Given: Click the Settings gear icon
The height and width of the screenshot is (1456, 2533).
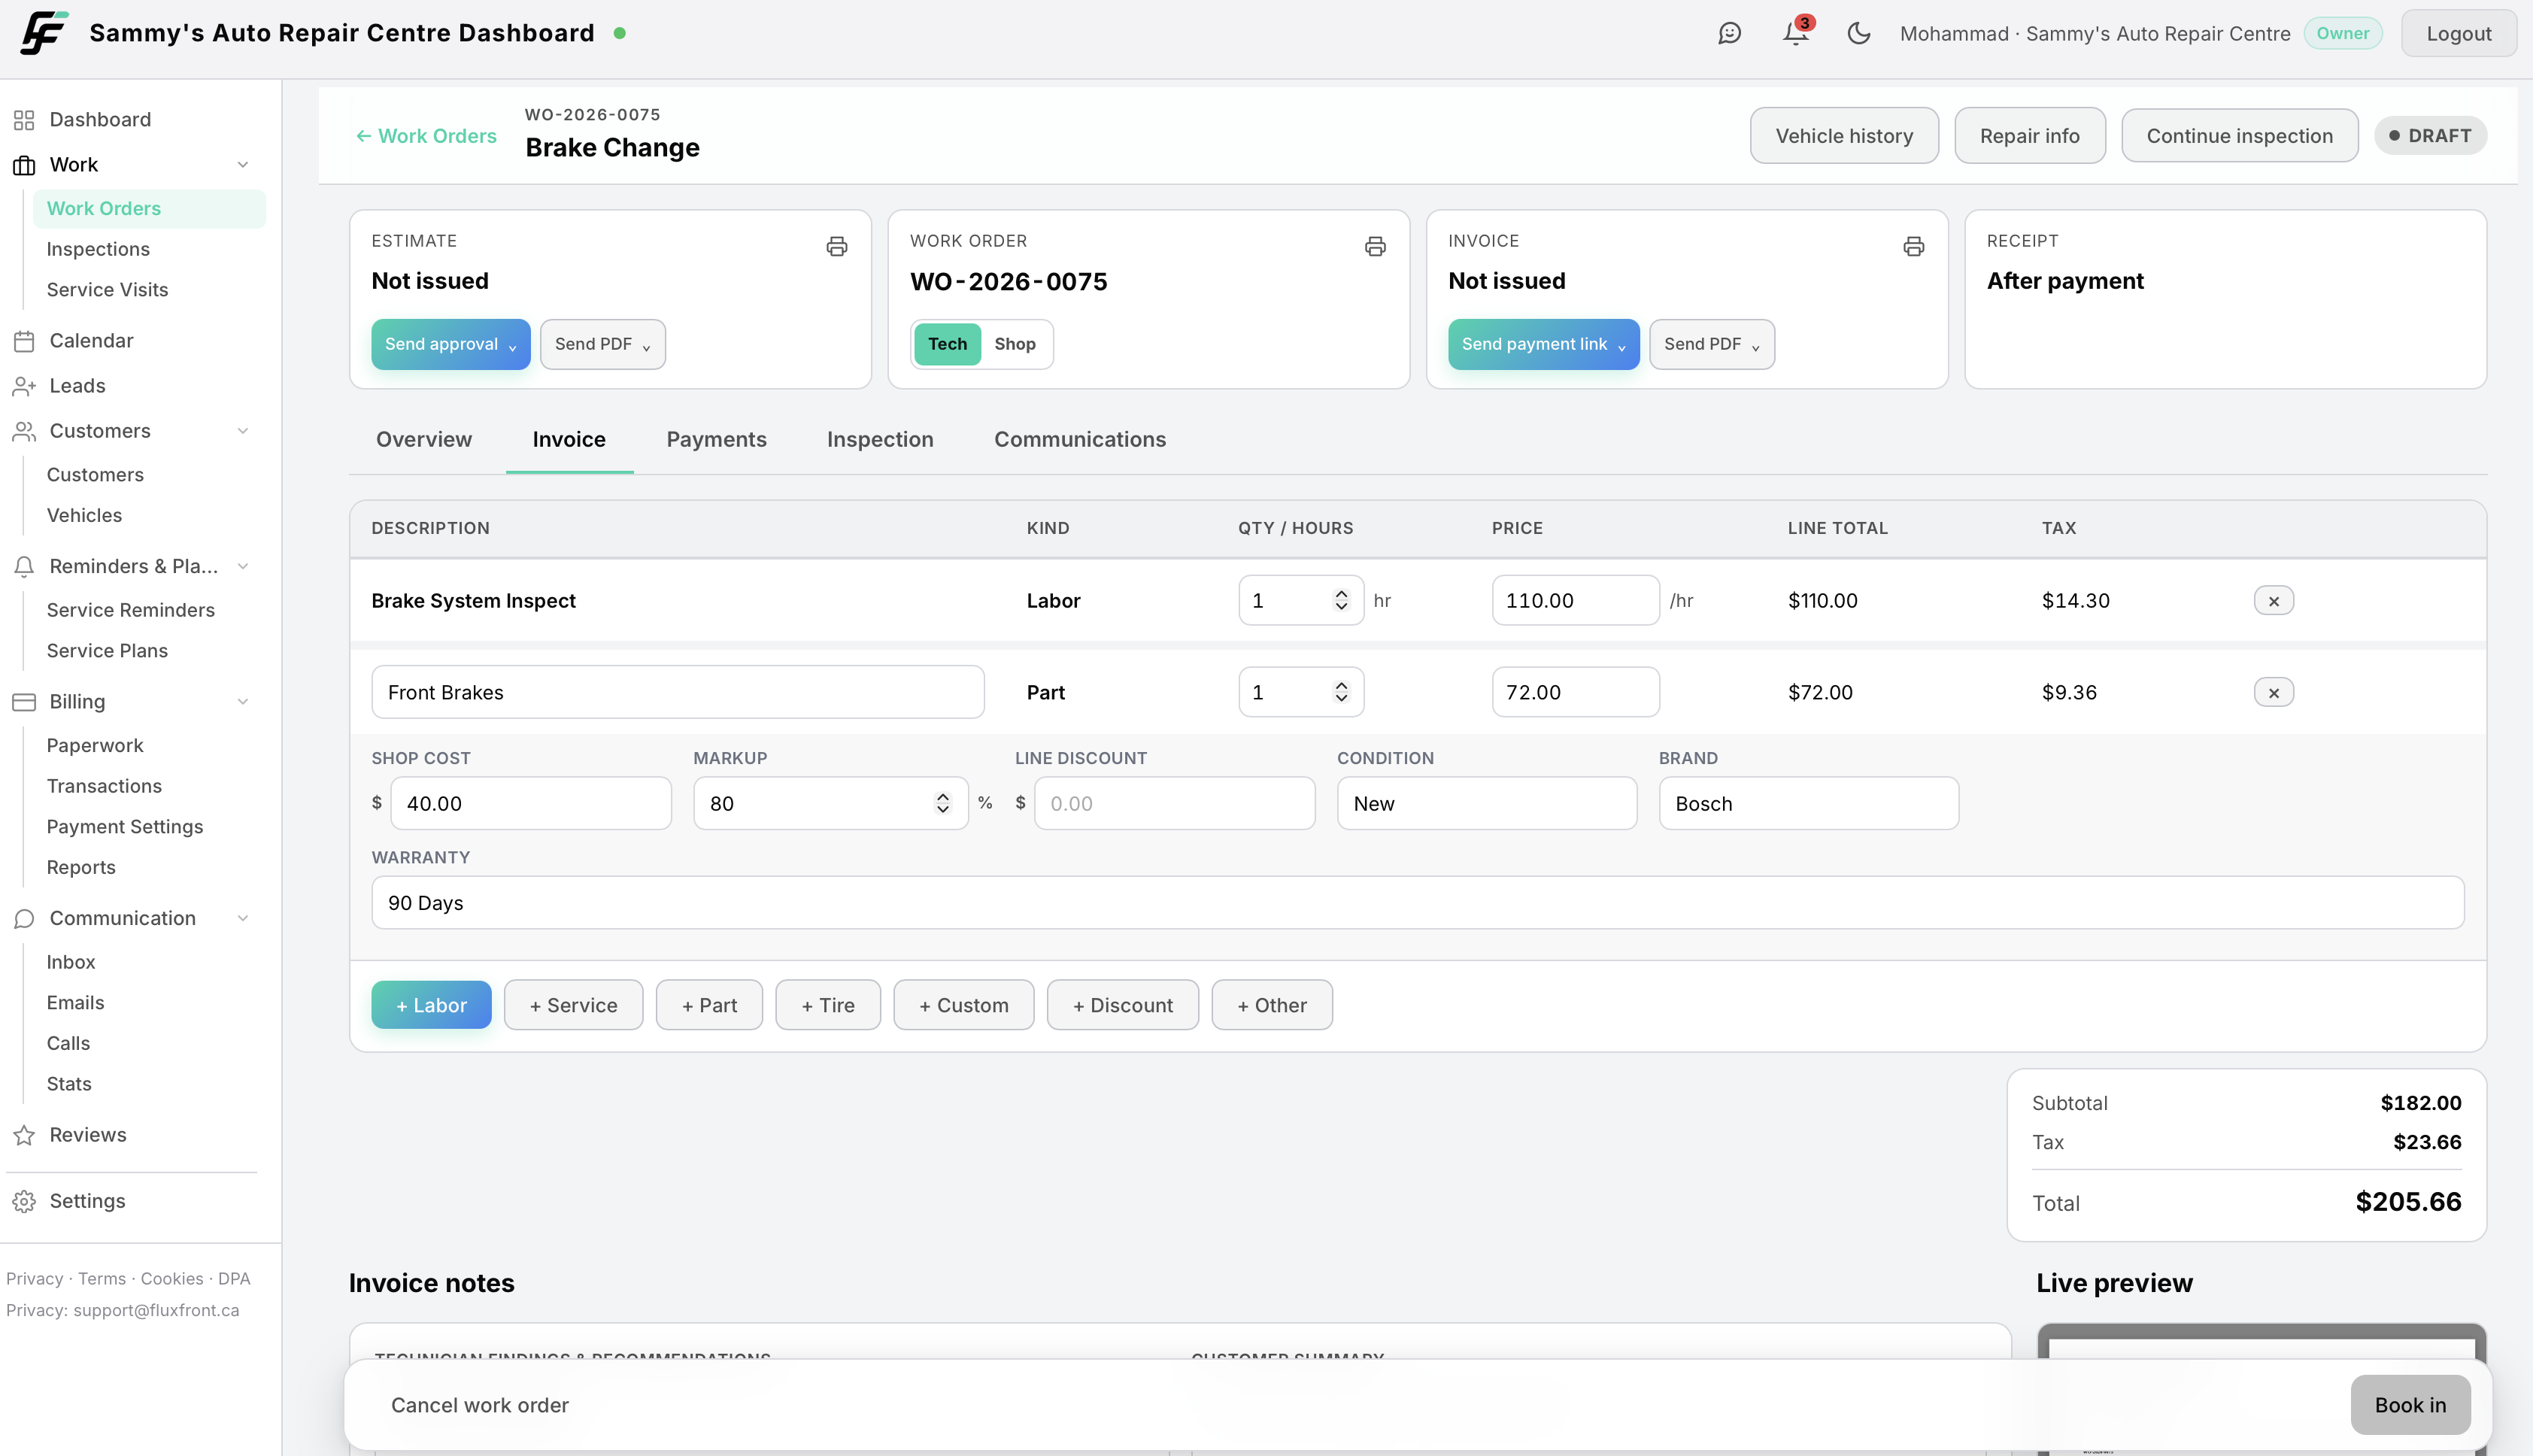Looking at the screenshot, I should point(24,1201).
